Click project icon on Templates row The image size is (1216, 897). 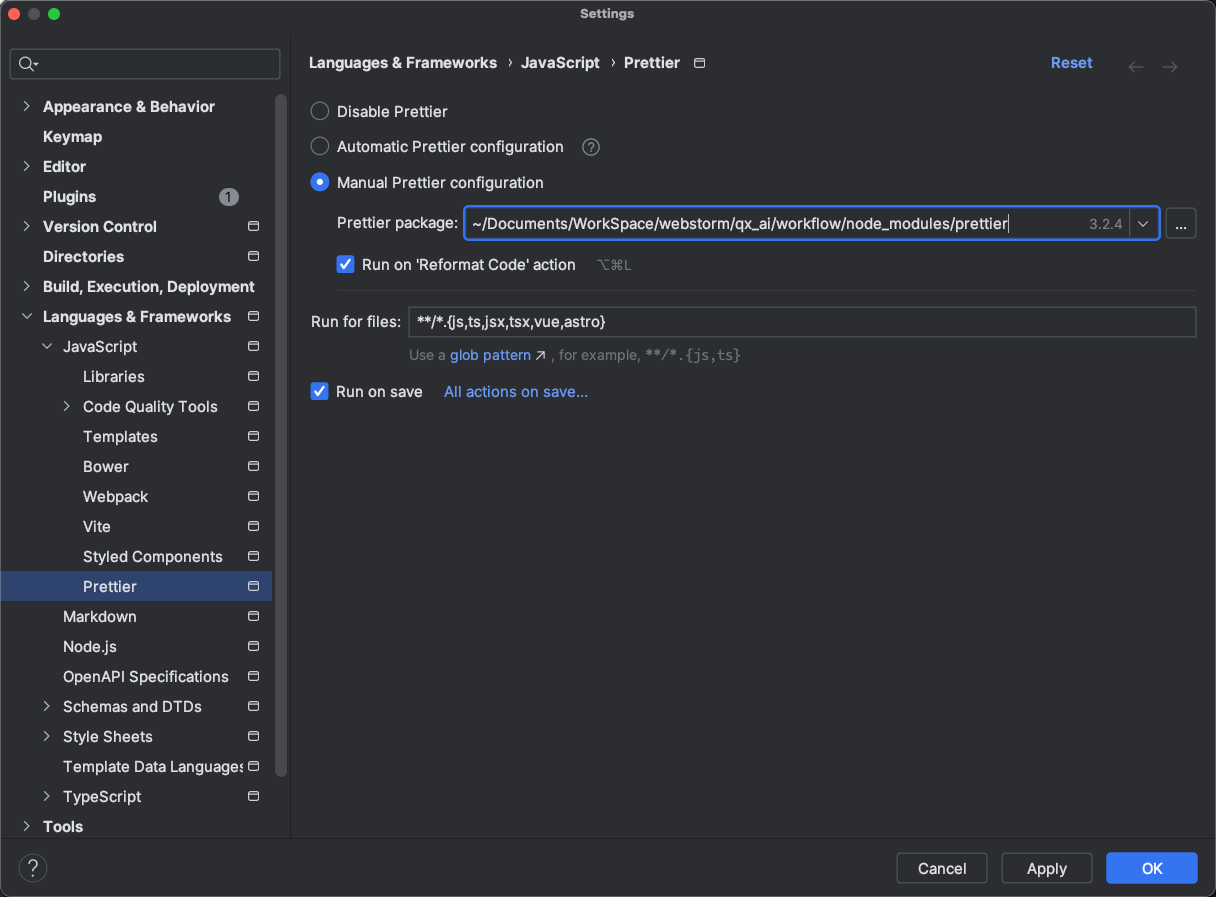click(x=253, y=437)
